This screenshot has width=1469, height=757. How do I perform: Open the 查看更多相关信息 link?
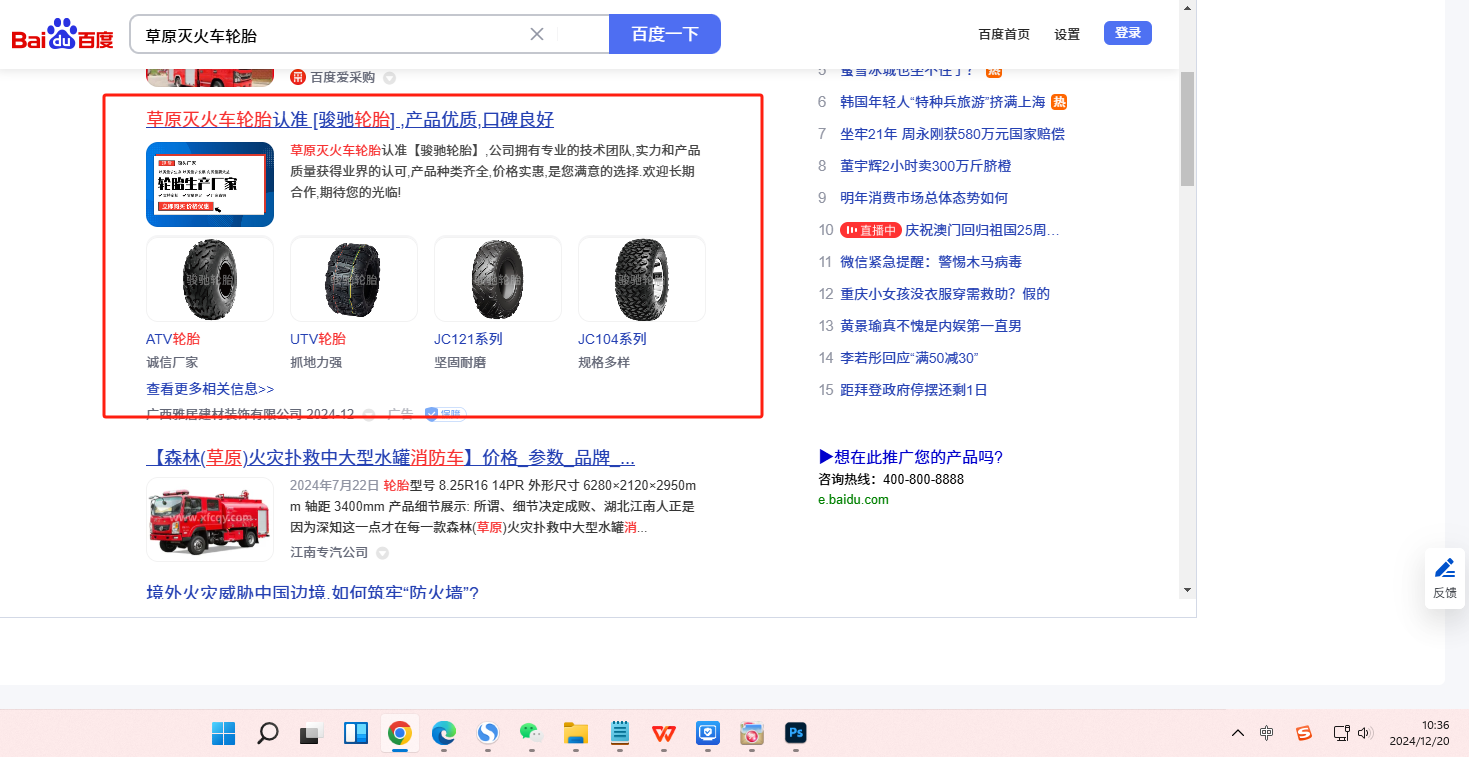(210, 389)
